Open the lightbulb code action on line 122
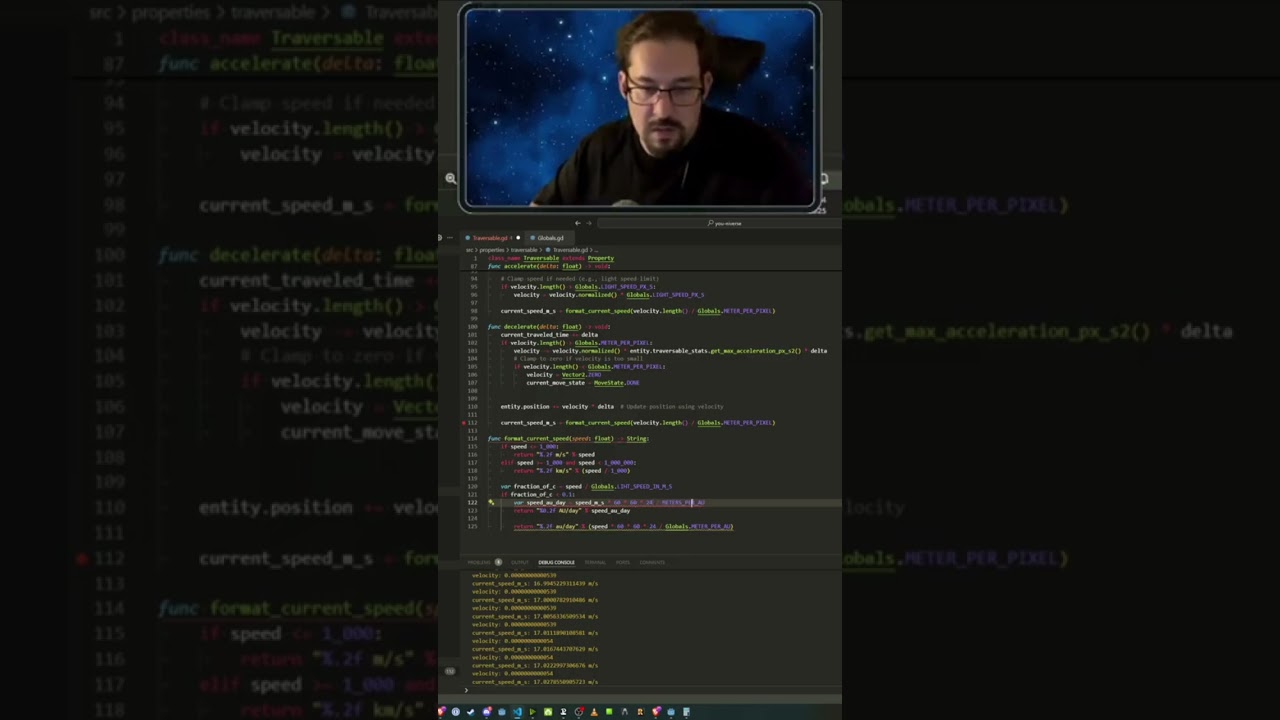This screenshot has height=720, width=1280. [491, 502]
